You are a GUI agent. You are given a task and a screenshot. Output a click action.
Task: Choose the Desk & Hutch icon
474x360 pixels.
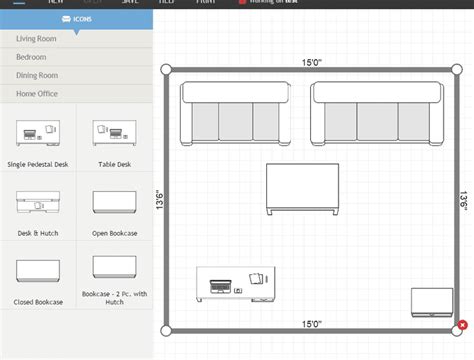point(38,202)
